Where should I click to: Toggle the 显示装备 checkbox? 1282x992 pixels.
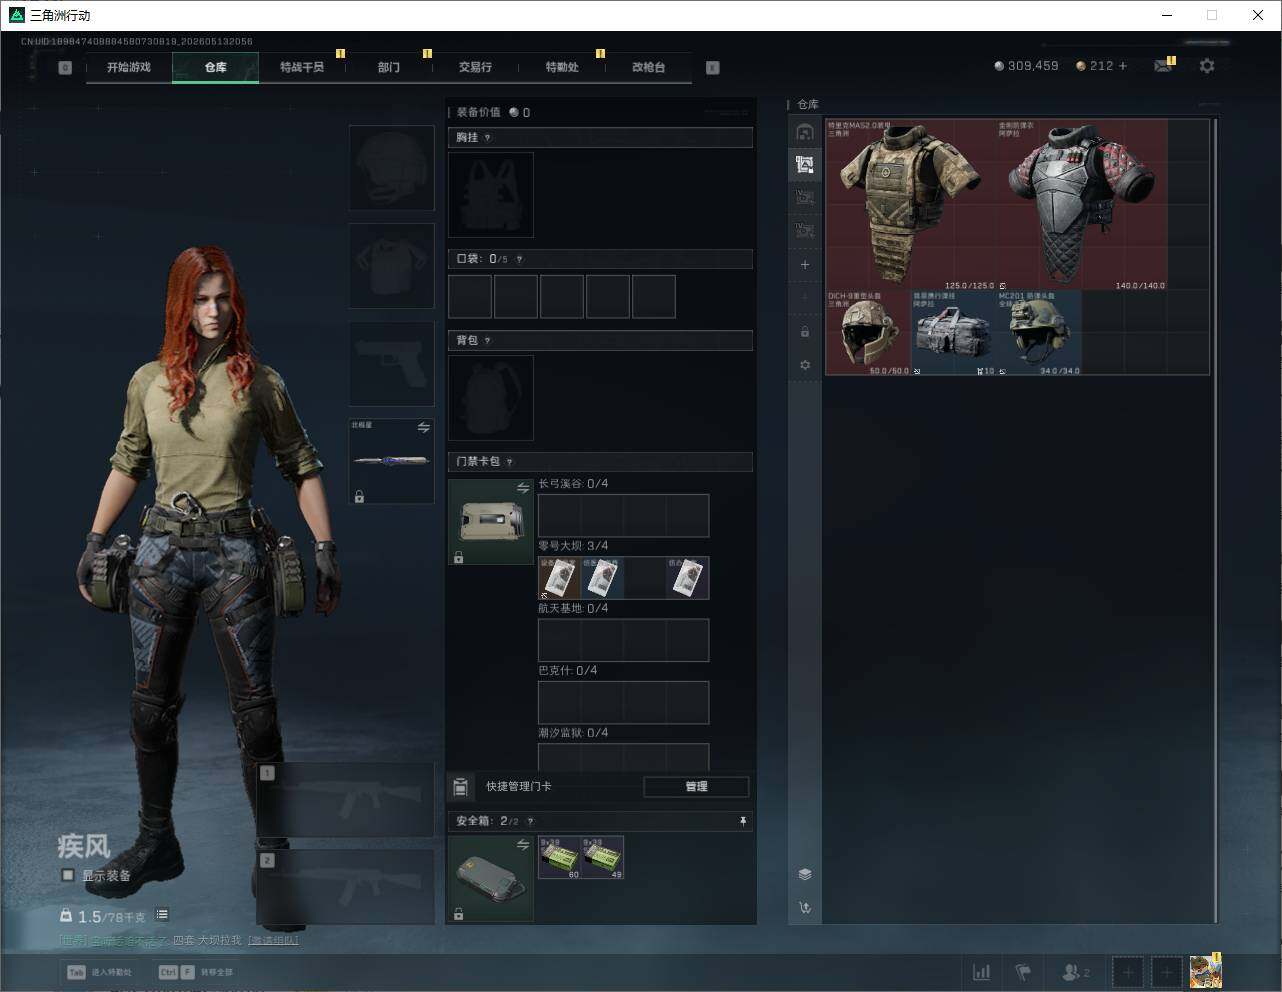pos(68,875)
